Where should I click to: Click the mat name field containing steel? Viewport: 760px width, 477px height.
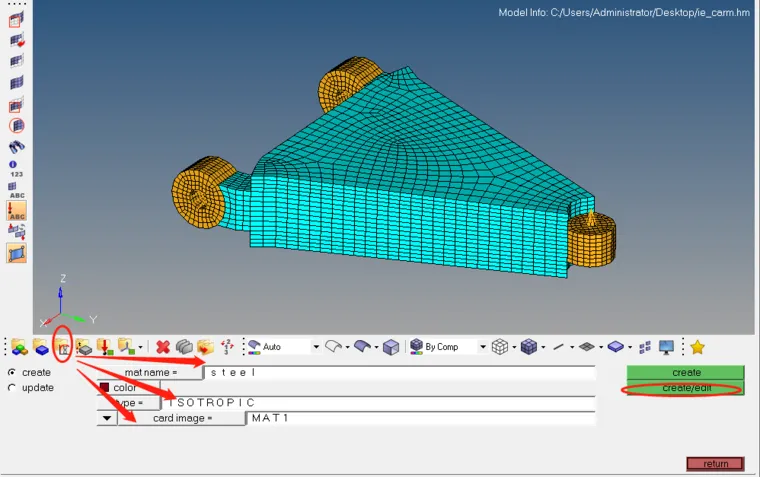(400, 372)
